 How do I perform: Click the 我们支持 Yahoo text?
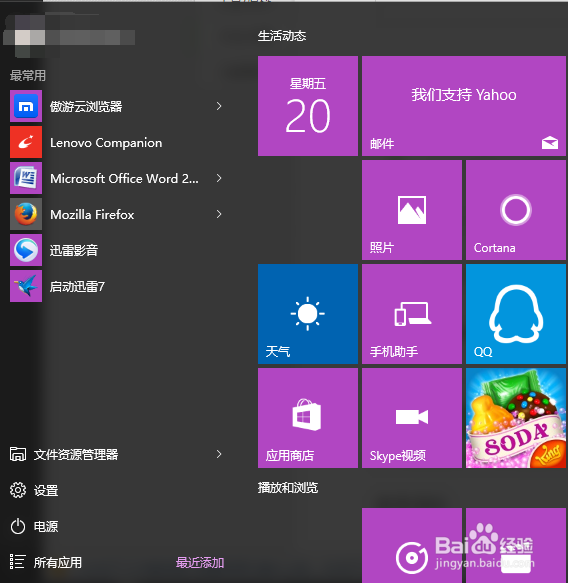(x=464, y=95)
